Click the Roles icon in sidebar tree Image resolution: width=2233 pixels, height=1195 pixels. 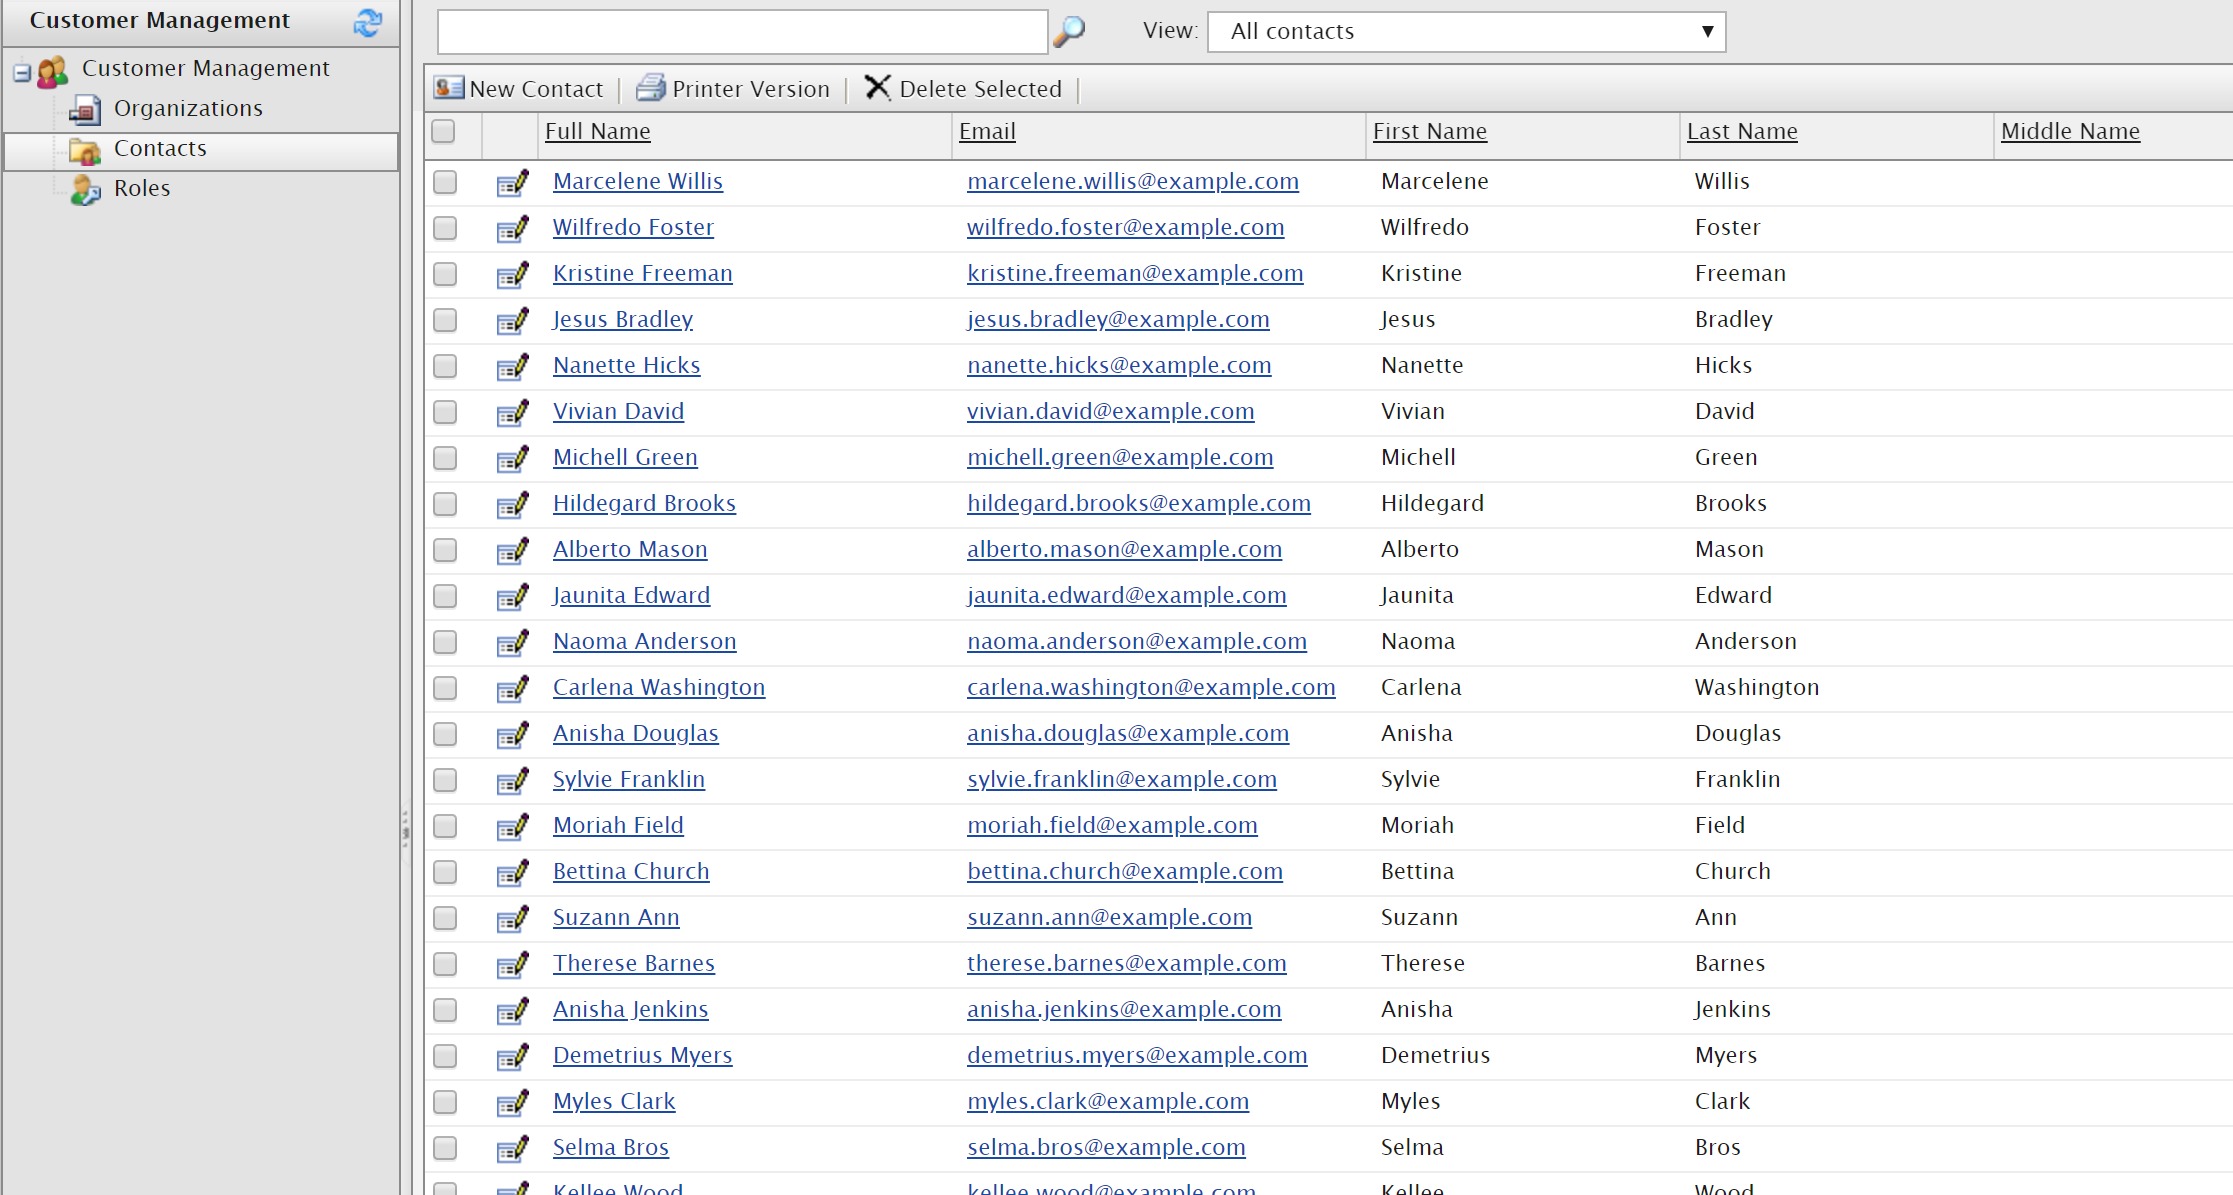[x=85, y=189]
